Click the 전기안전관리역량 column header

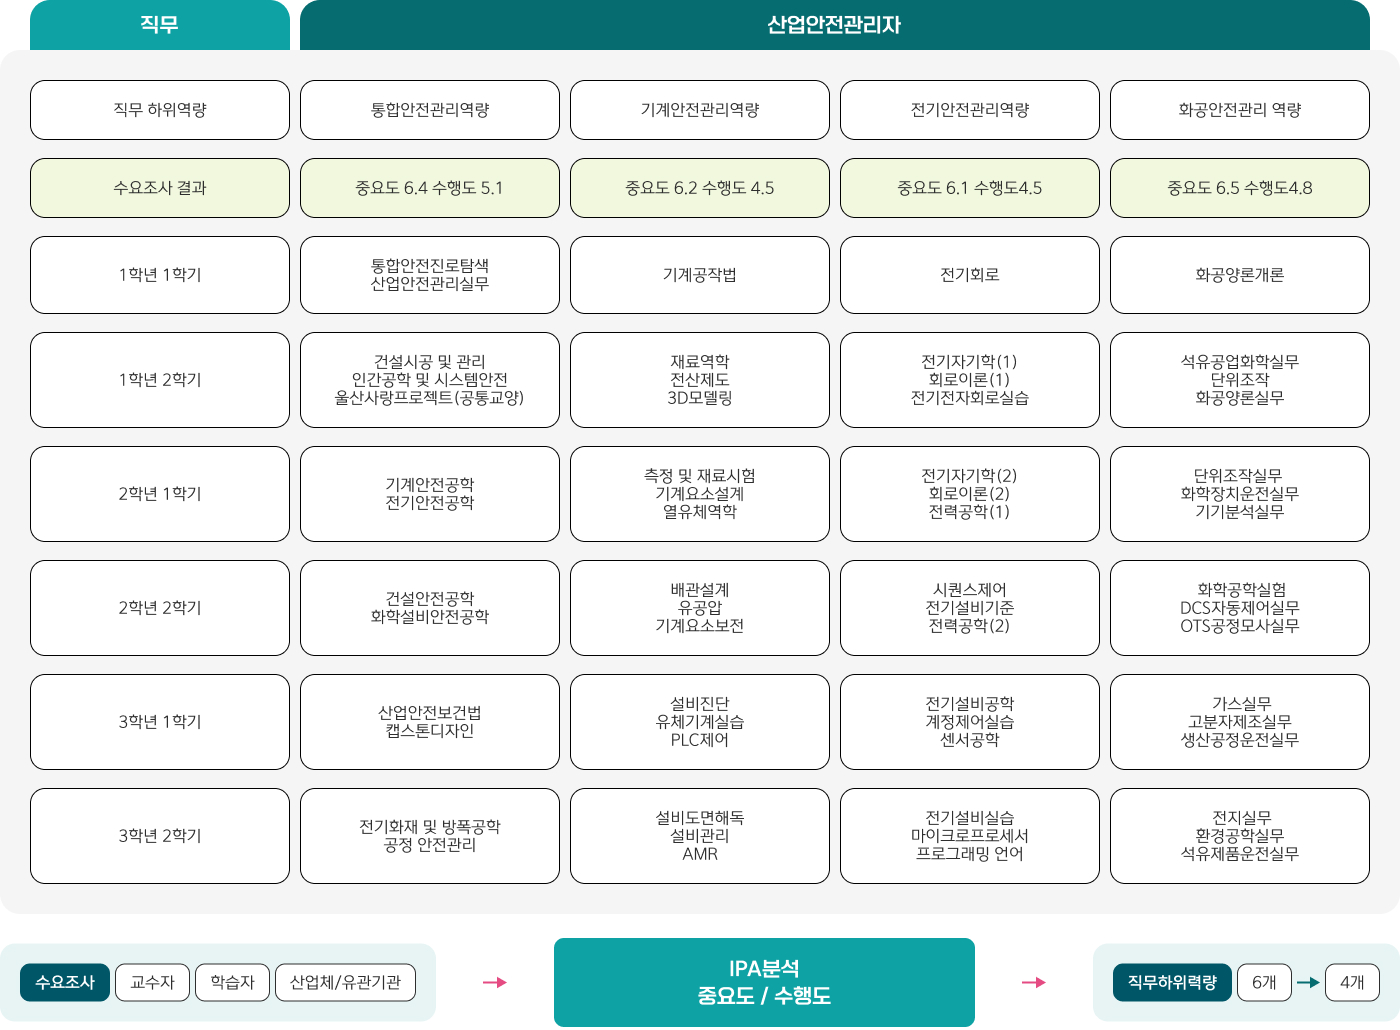[970, 110]
